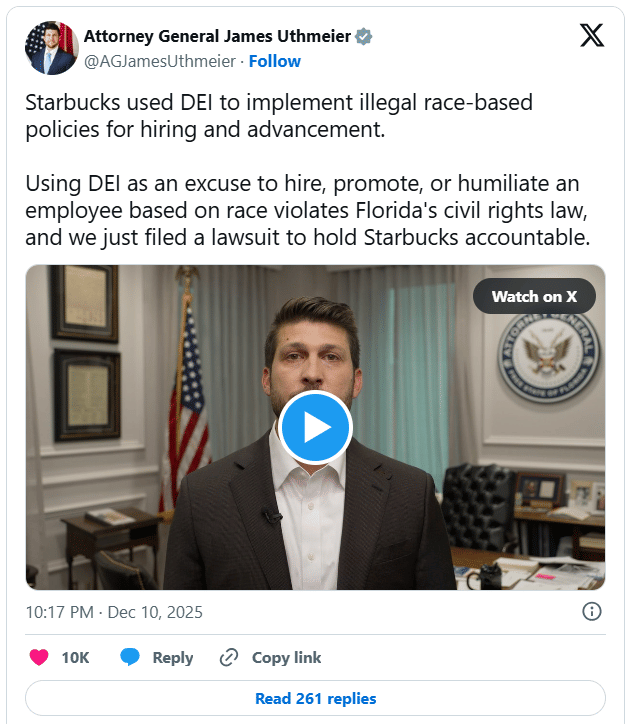Click the X logo in the corner
The width and height of the screenshot is (629, 724).
592,37
